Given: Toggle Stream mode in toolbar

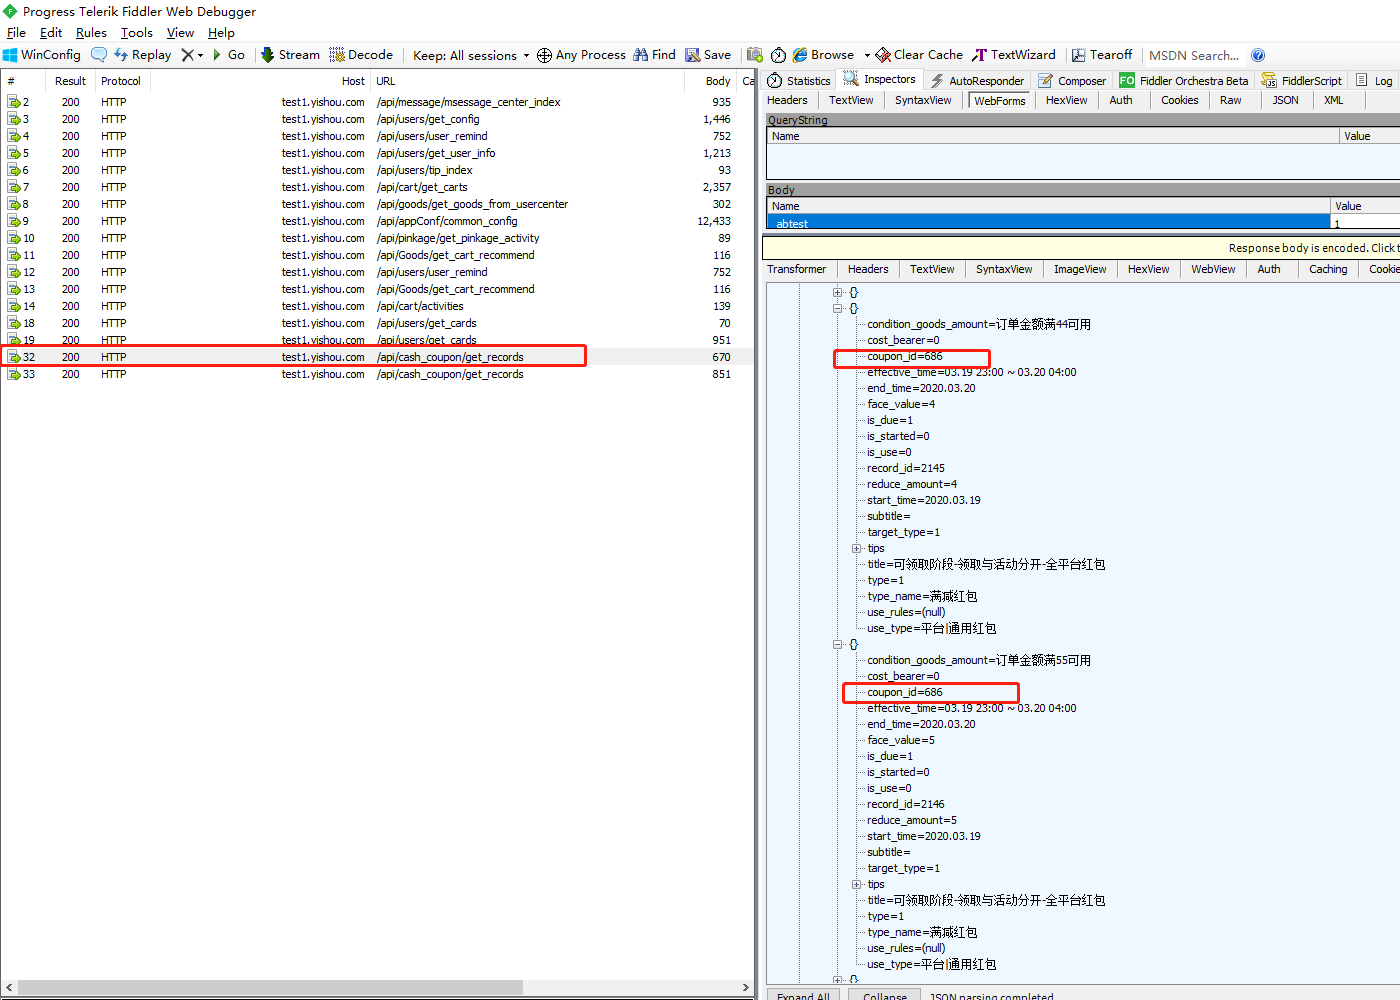Looking at the screenshot, I should pyautogui.click(x=290, y=55).
